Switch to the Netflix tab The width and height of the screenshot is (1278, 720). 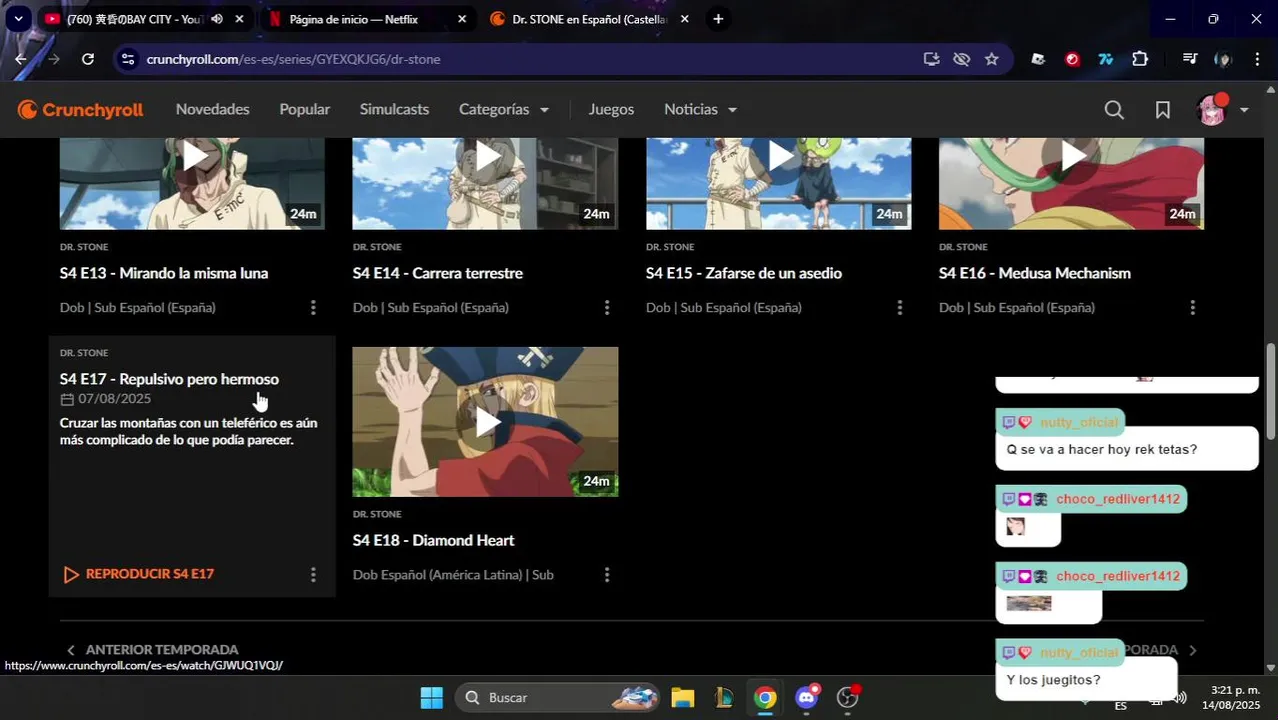353,19
